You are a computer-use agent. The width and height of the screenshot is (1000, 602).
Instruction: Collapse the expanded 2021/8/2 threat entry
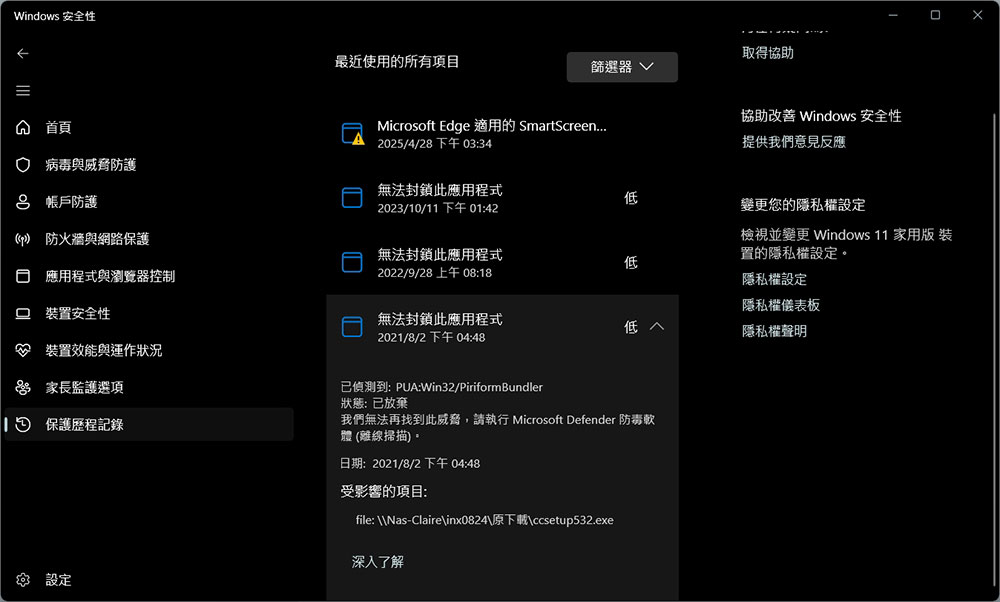[x=657, y=327]
